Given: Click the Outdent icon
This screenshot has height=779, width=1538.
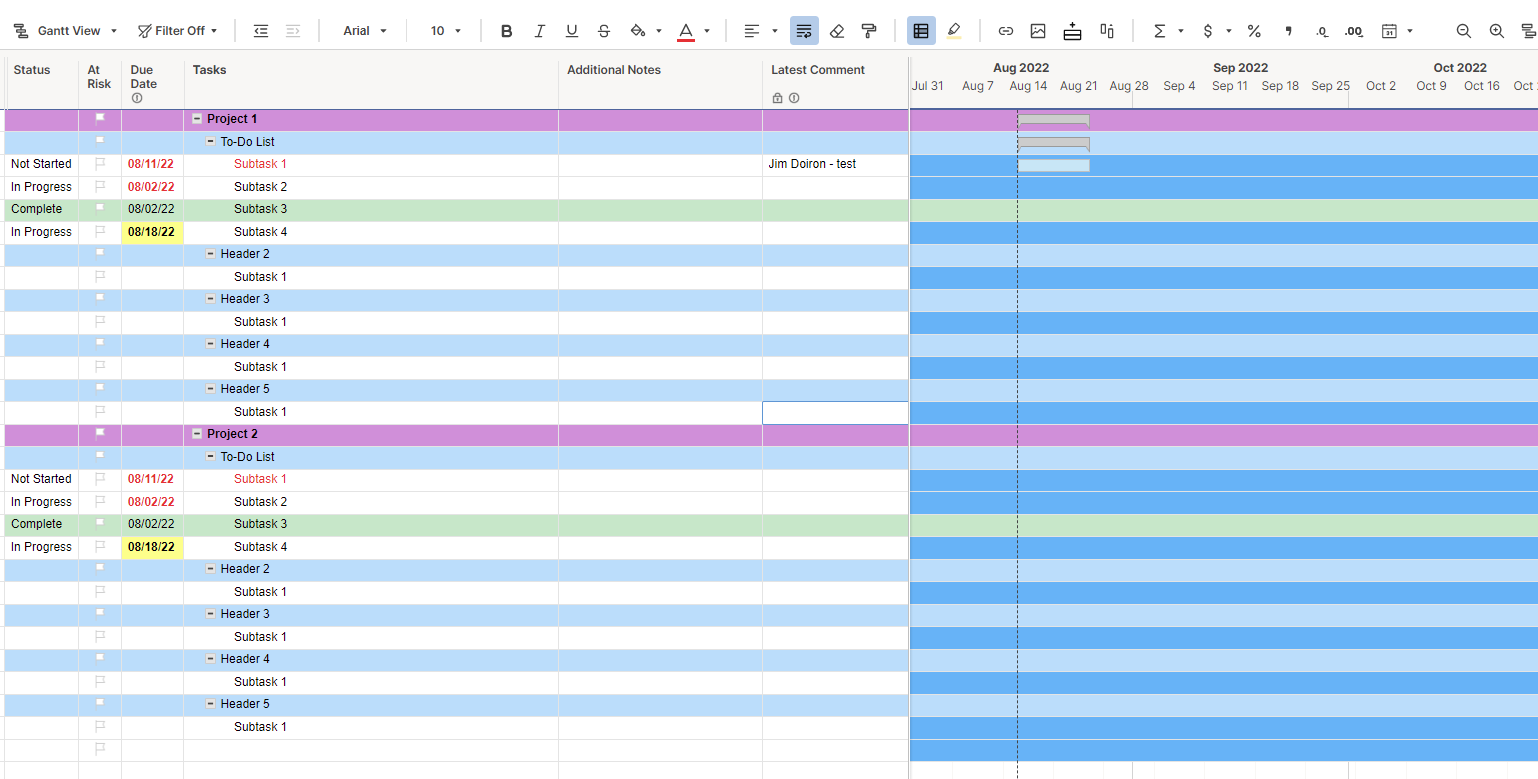Looking at the screenshot, I should click(261, 31).
